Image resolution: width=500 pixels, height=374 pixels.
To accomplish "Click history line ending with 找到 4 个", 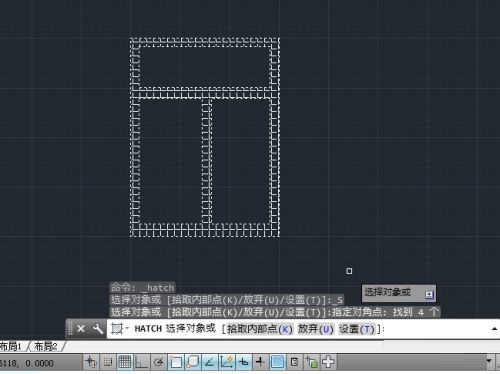I will coord(275,312).
